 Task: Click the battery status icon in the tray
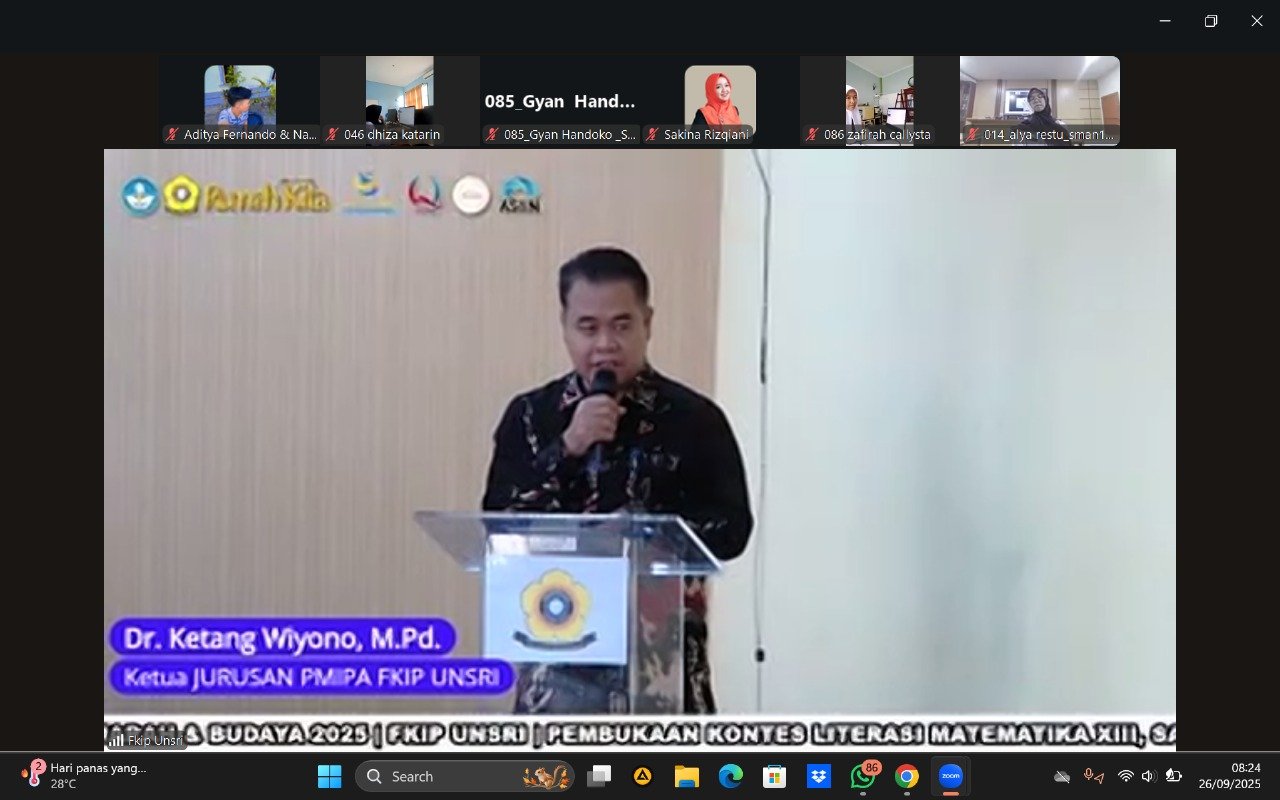(1173, 776)
